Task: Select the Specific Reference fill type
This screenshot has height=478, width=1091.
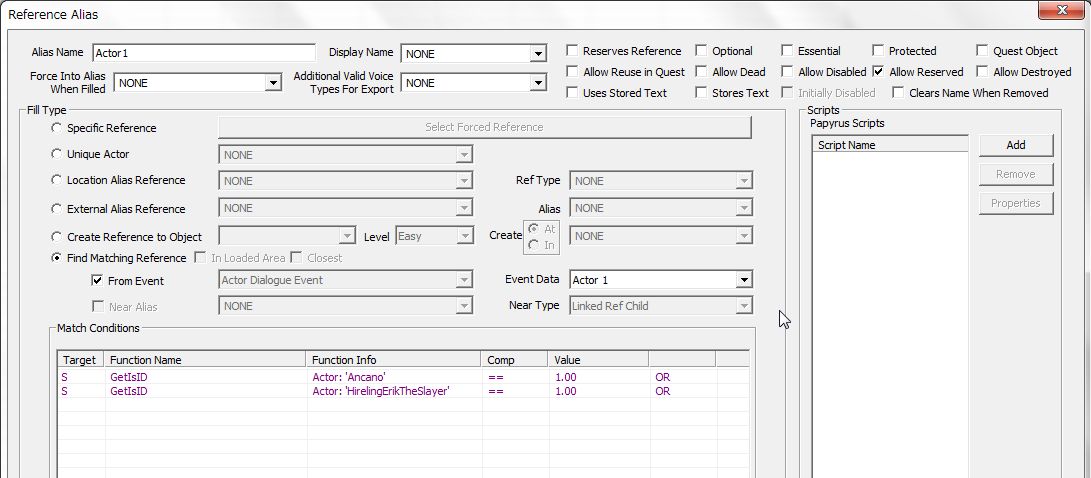Action: pyautogui.click(x=57, y=128)
